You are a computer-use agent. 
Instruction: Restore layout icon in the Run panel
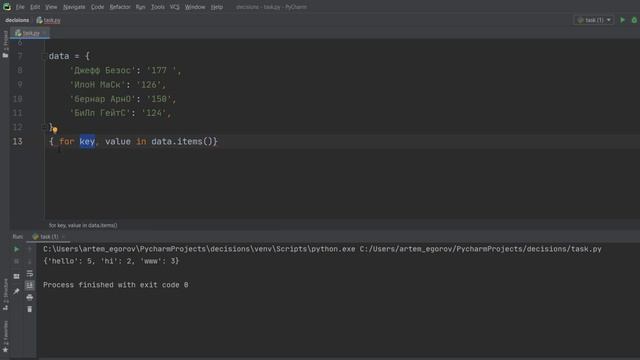[x=16, y=276]
